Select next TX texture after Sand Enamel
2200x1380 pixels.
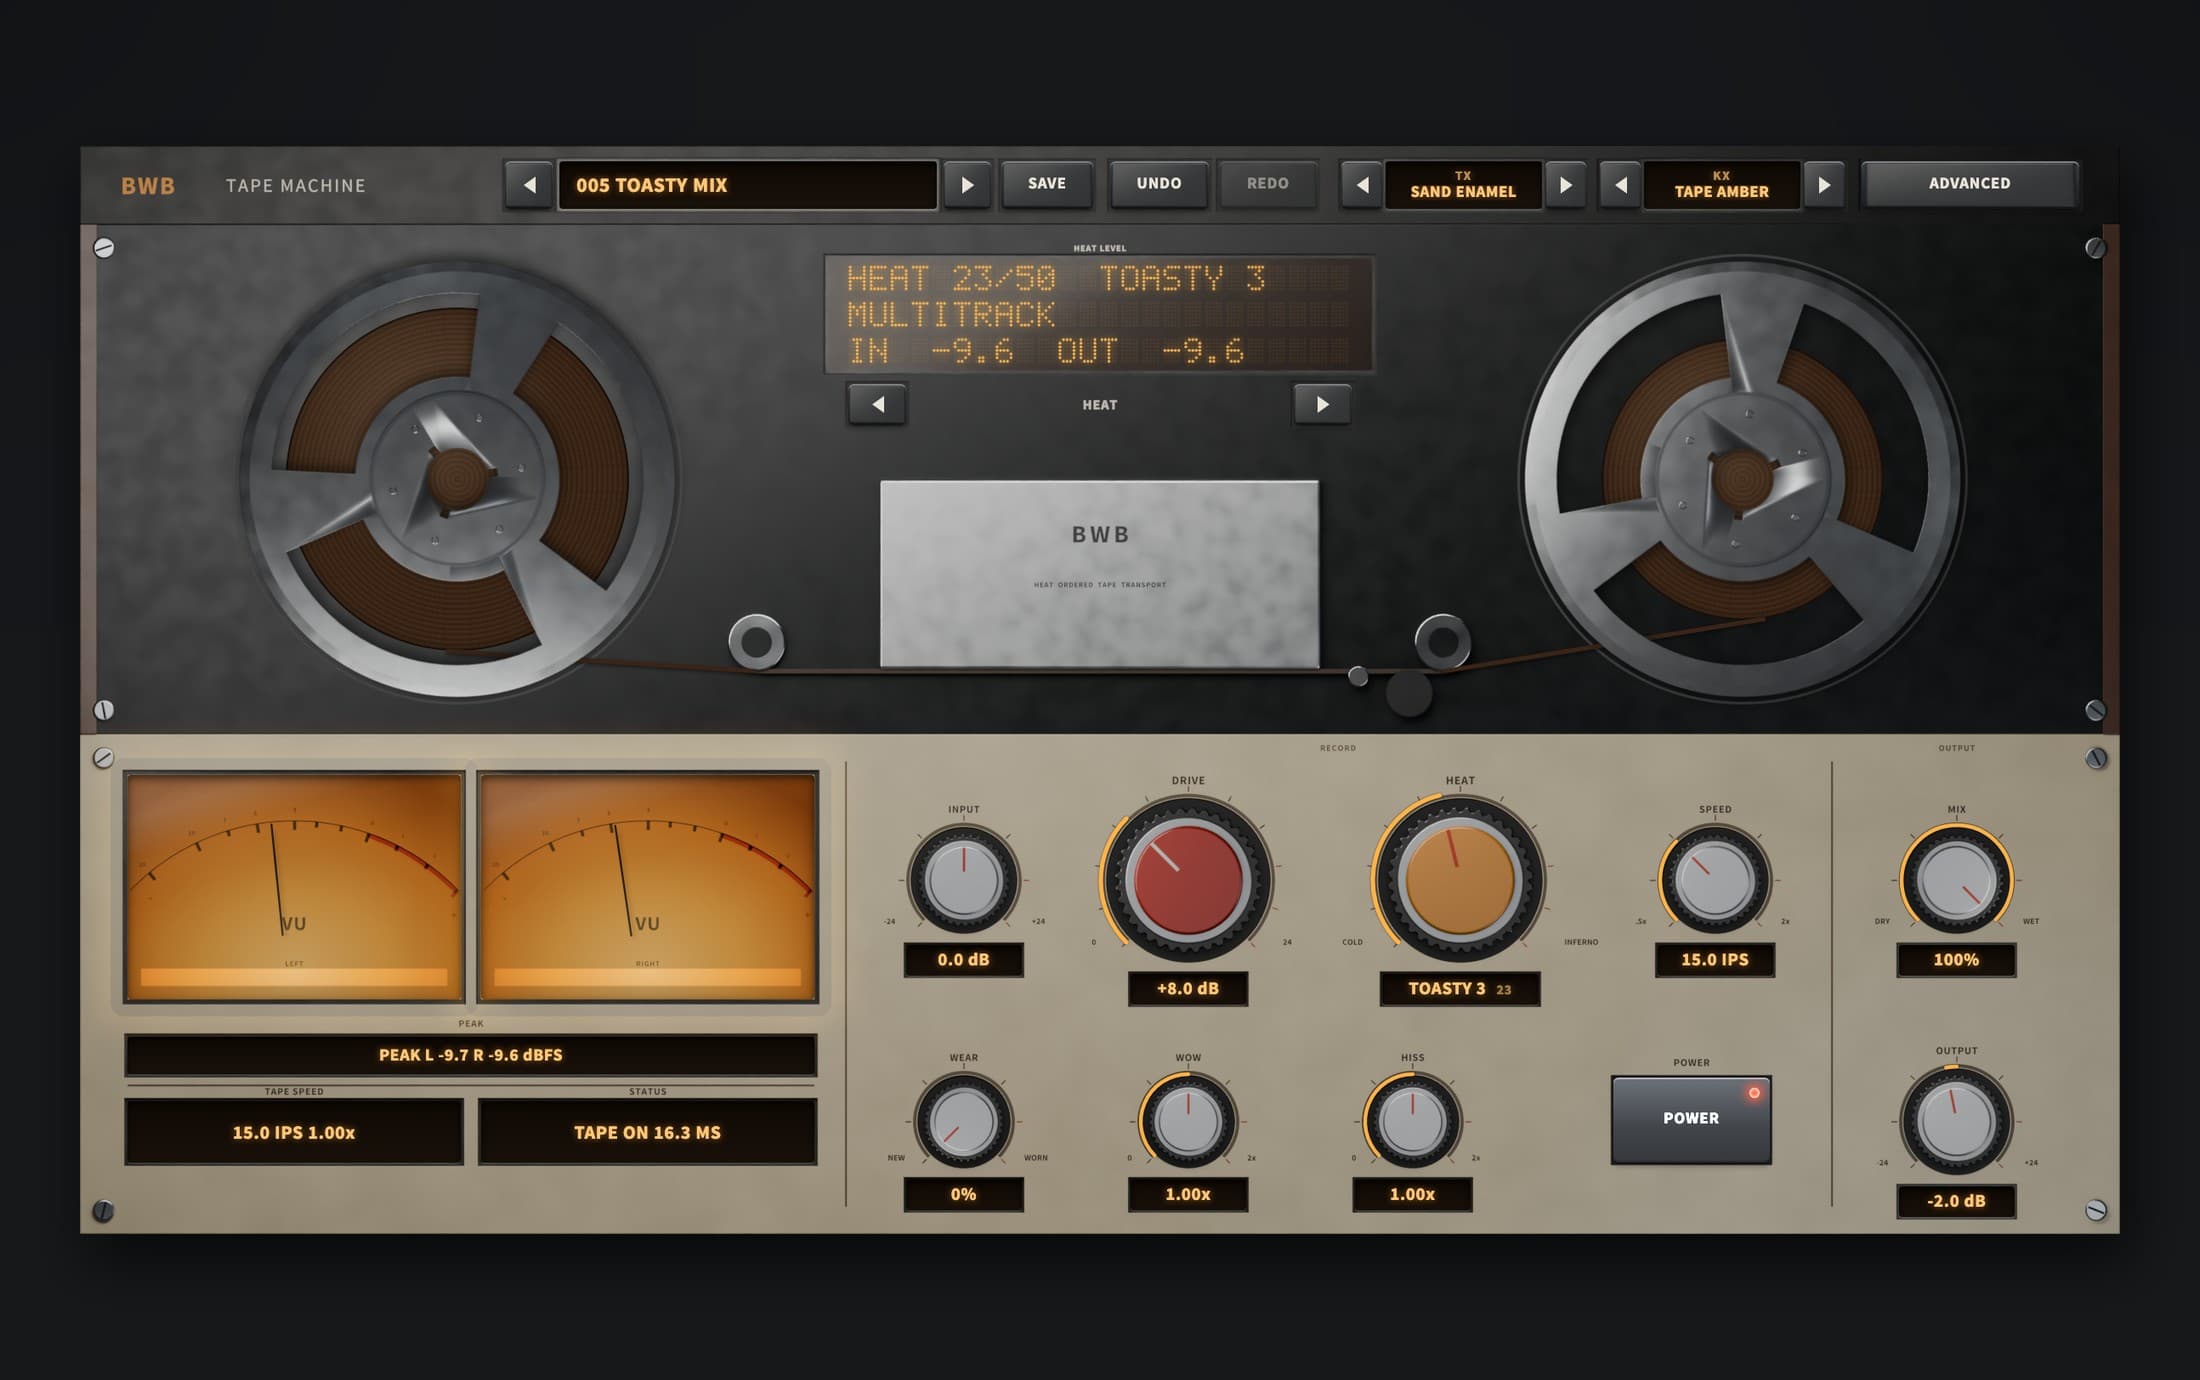tap(1566, 185)
